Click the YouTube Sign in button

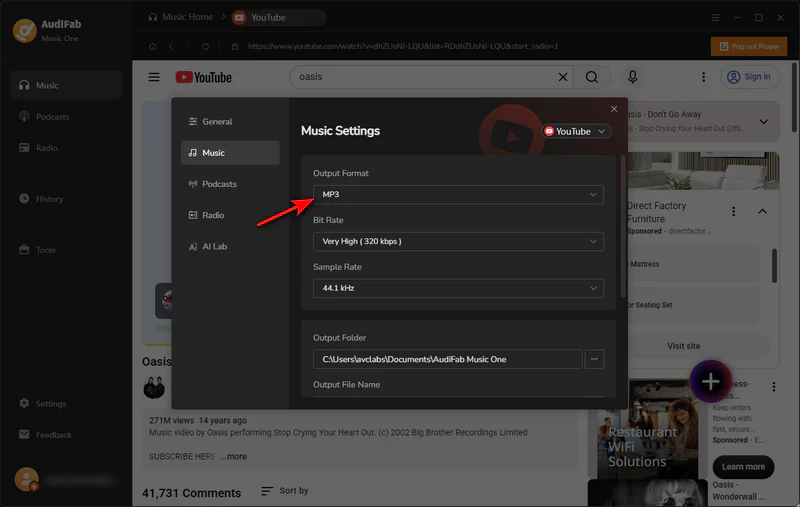(x=749, y=77)
